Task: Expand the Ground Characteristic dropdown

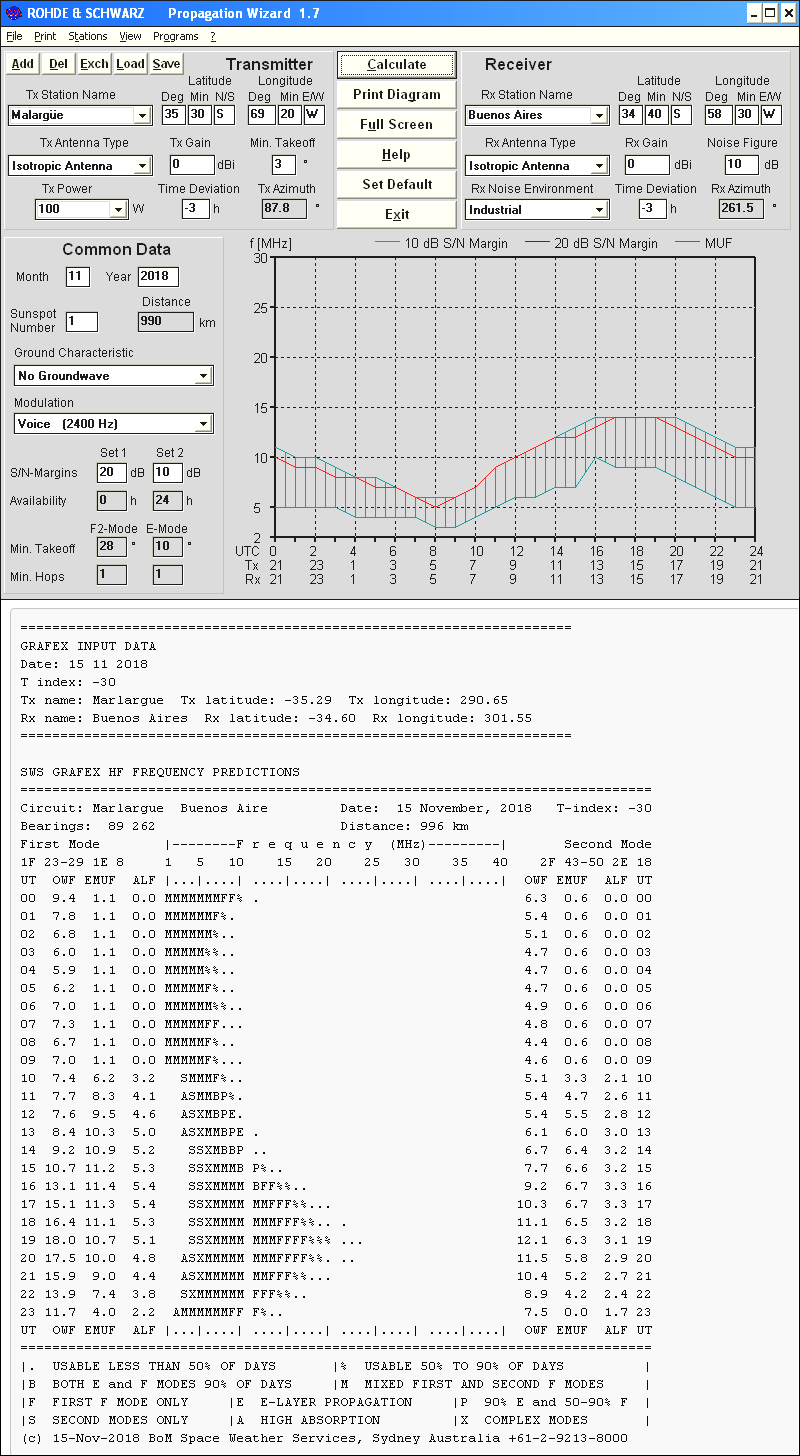Action: pos(204,376)
